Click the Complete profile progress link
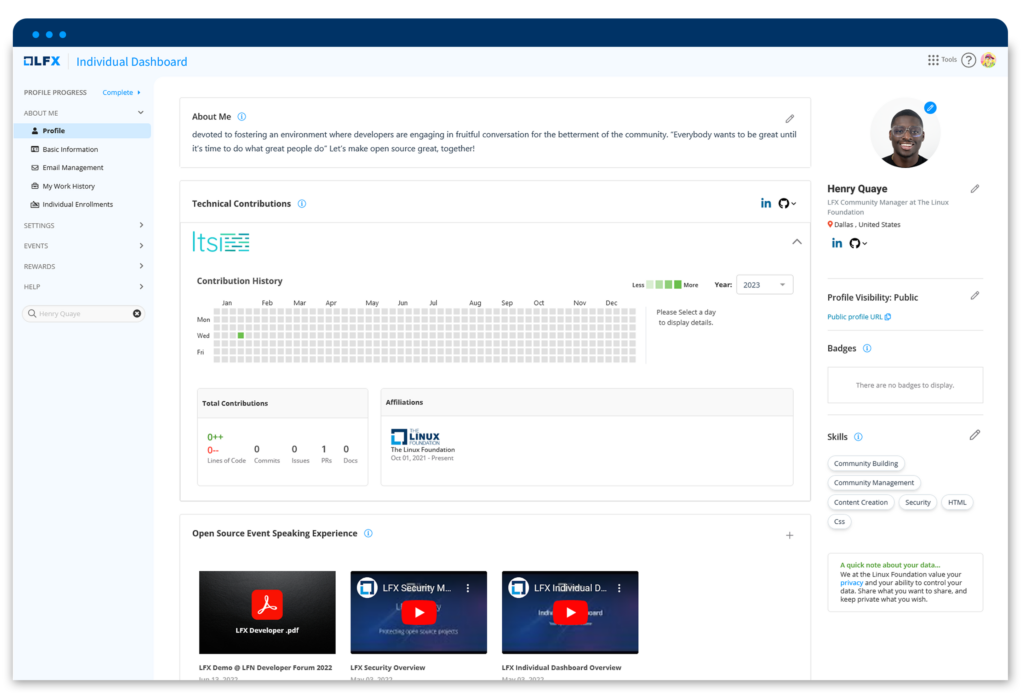 coord(117,91)
